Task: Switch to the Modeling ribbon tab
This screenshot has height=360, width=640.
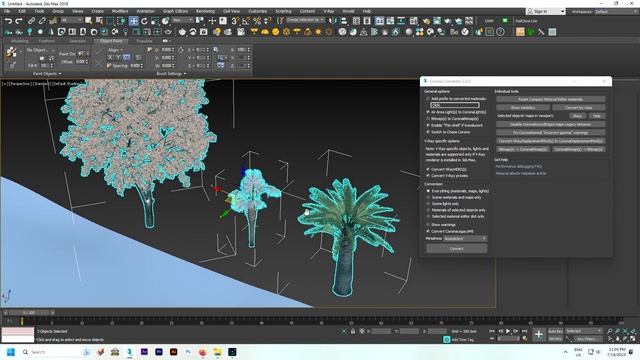Action: point(20,41)
